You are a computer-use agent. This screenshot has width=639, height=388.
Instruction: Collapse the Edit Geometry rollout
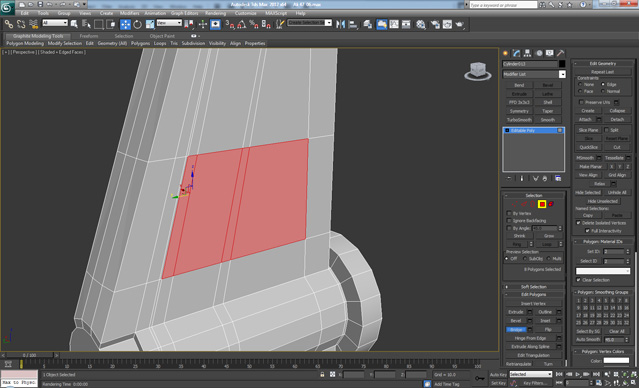click(603, 63)
